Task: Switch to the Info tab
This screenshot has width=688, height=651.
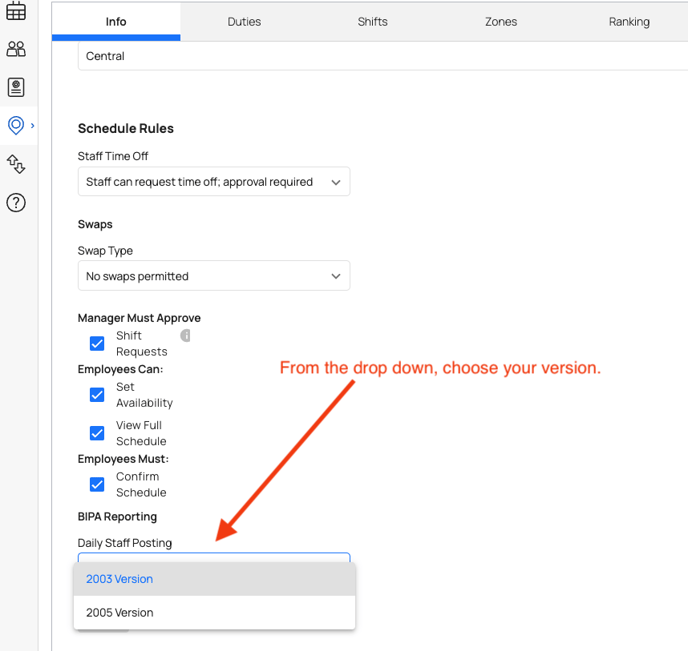Action: point(116,21)
